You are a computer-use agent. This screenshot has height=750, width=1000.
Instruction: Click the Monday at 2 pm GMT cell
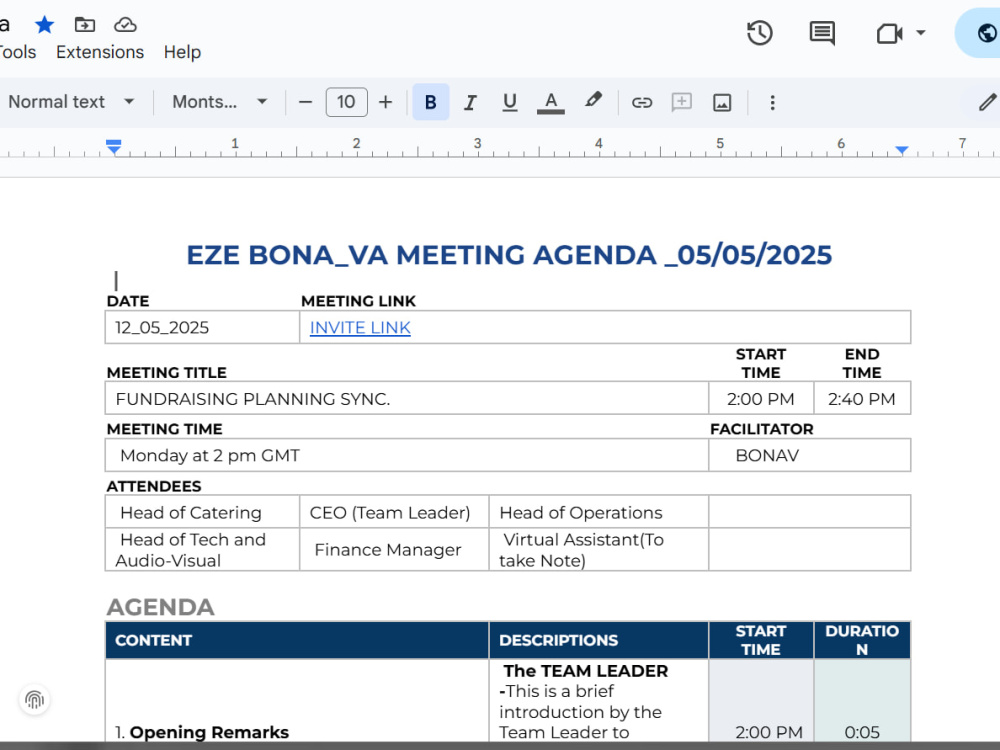pos(407,455)
